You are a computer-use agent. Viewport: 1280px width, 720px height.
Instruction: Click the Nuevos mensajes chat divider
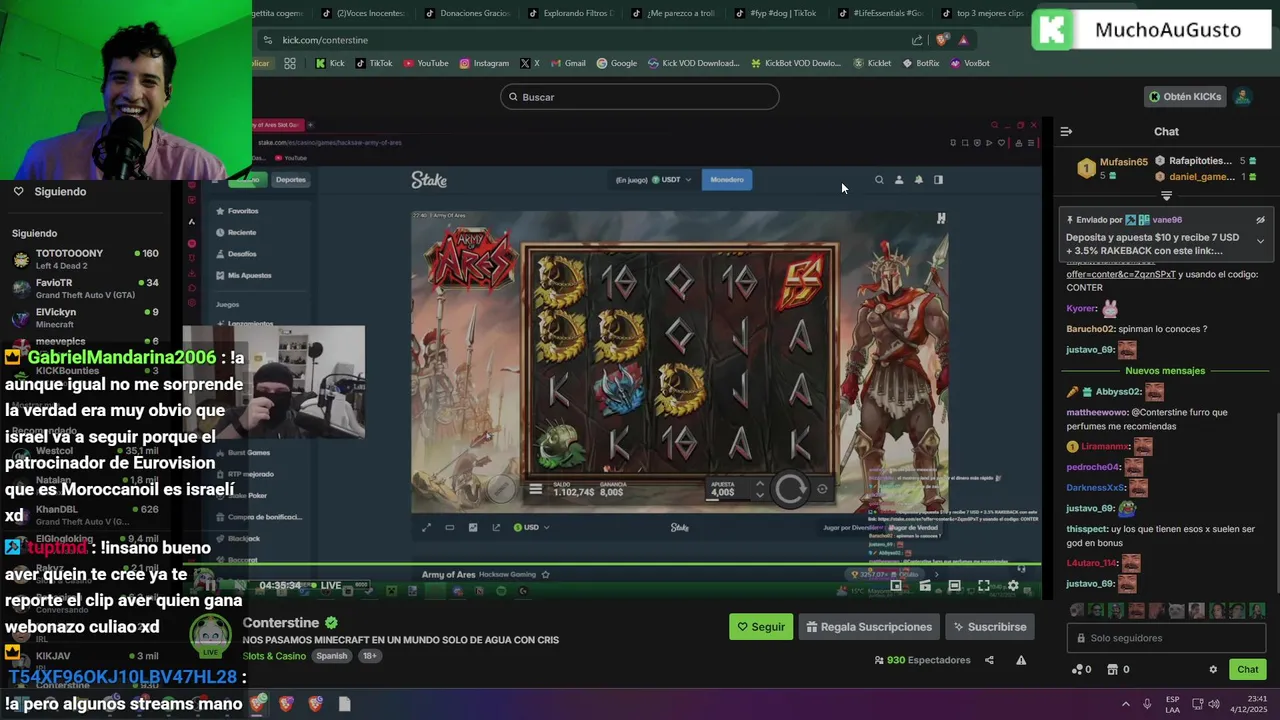coord(1165,370)
